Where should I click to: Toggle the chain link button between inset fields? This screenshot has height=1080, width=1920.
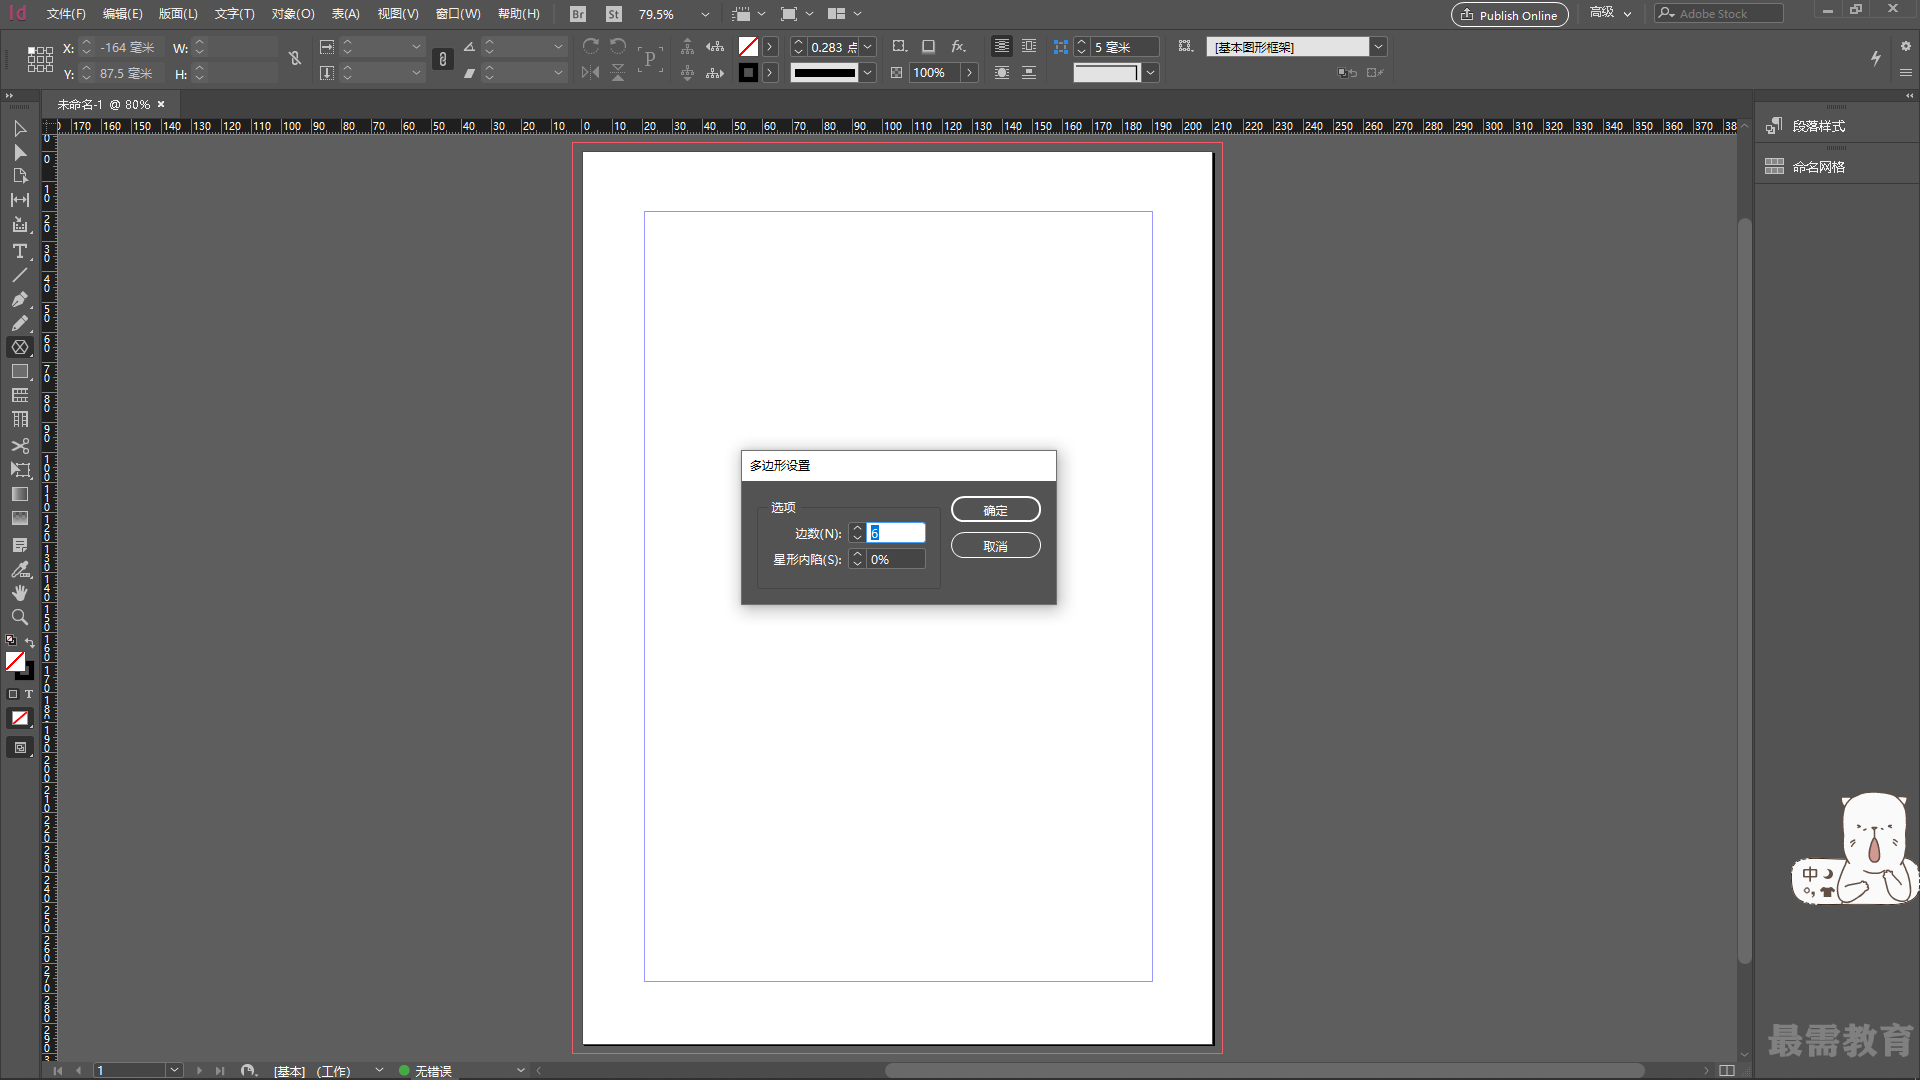443,60
